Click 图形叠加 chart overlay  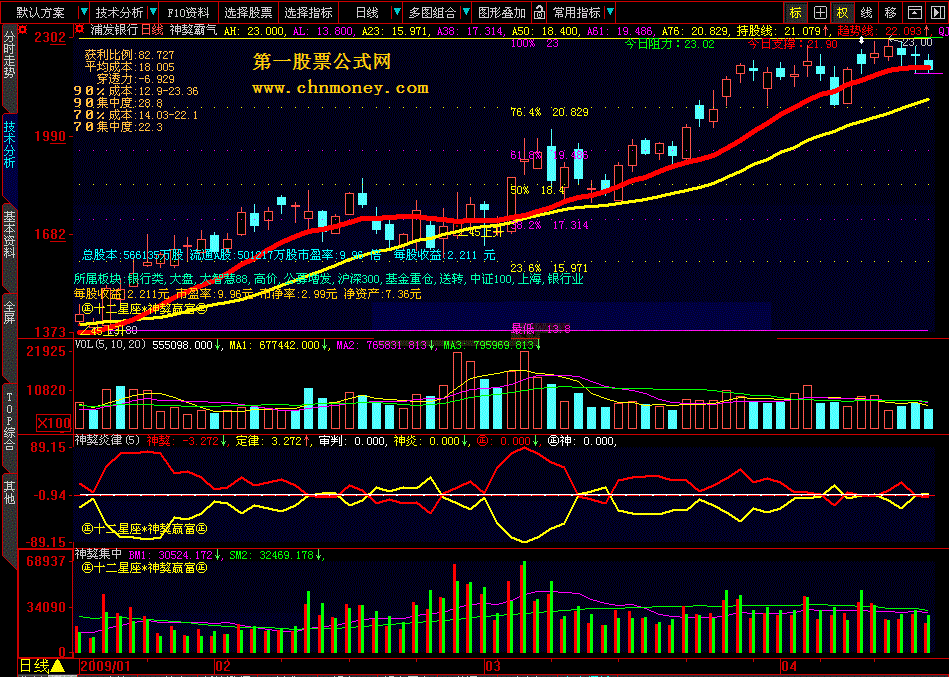tap(502, 12)
